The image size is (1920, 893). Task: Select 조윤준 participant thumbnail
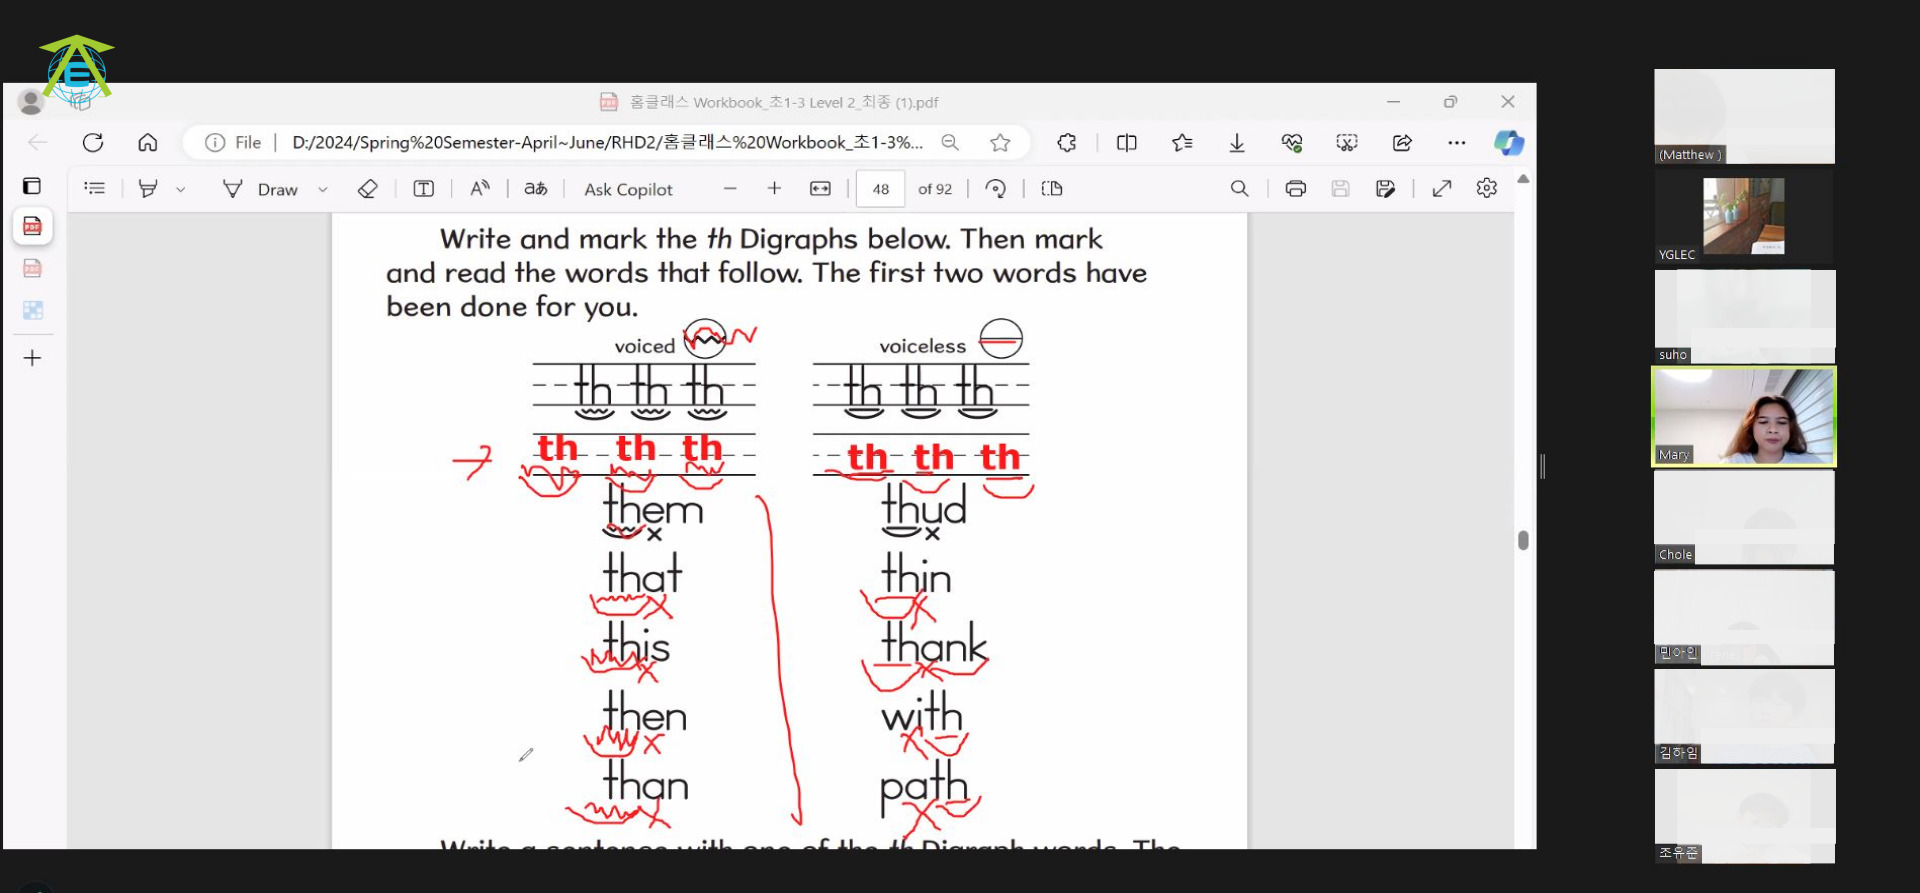1744,816
